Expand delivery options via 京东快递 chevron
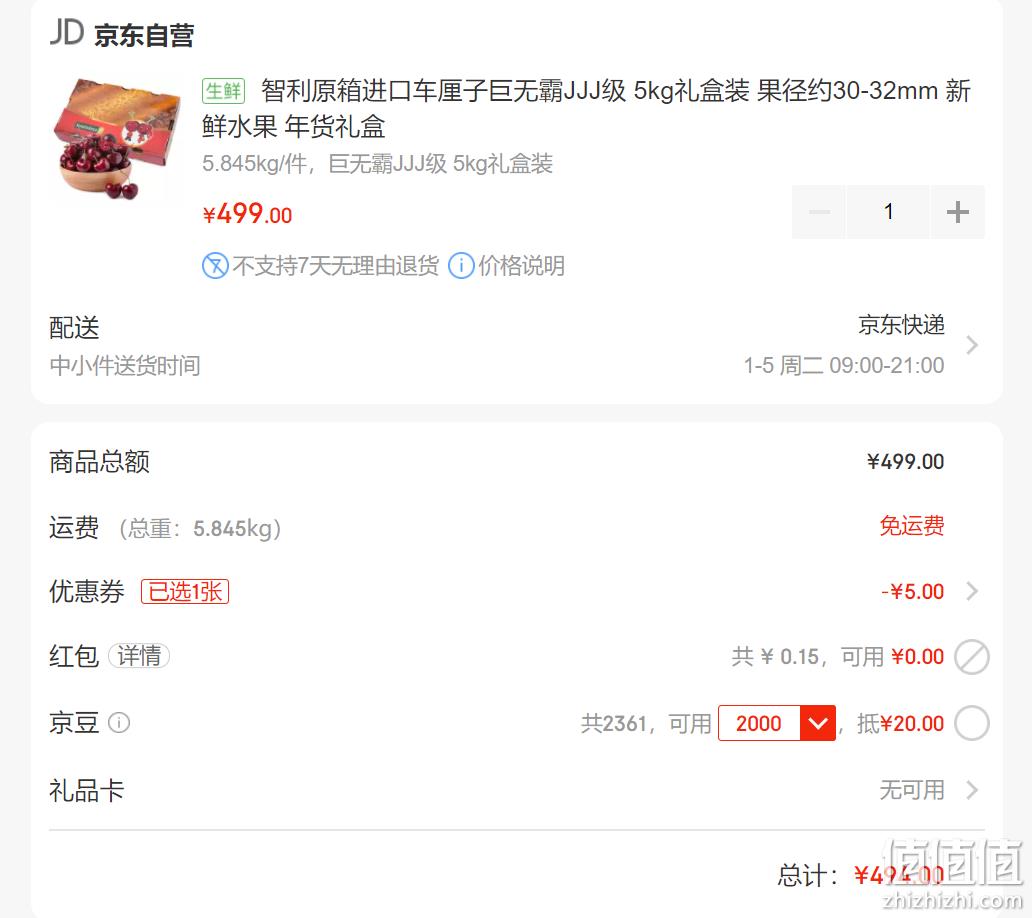This screenshot has width=1032, height=918. pos(972,345)
